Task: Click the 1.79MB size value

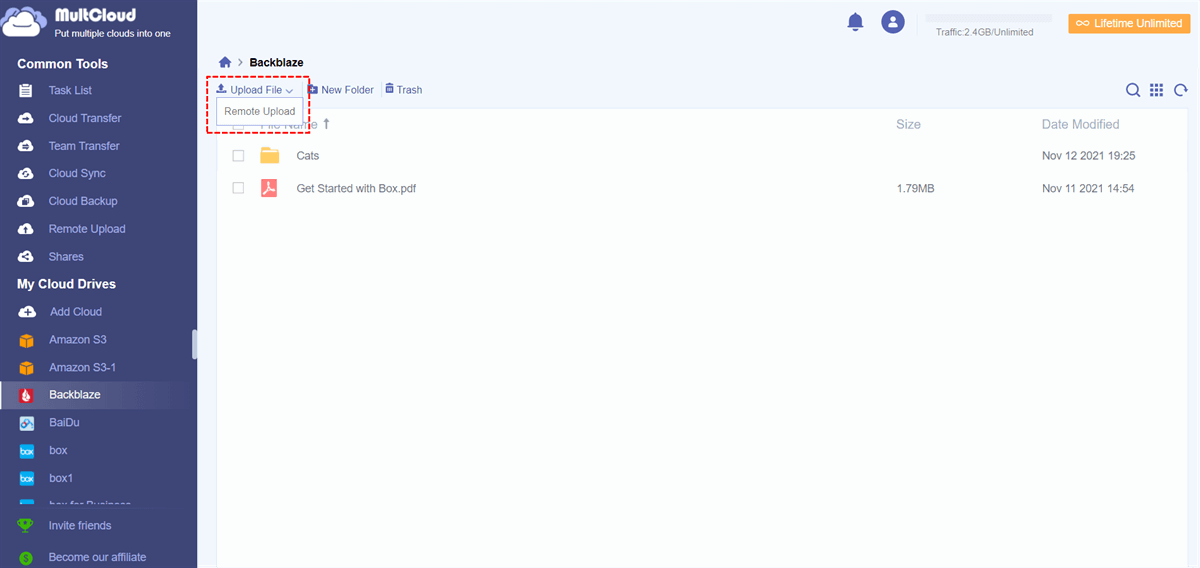Action: (916, 188)
